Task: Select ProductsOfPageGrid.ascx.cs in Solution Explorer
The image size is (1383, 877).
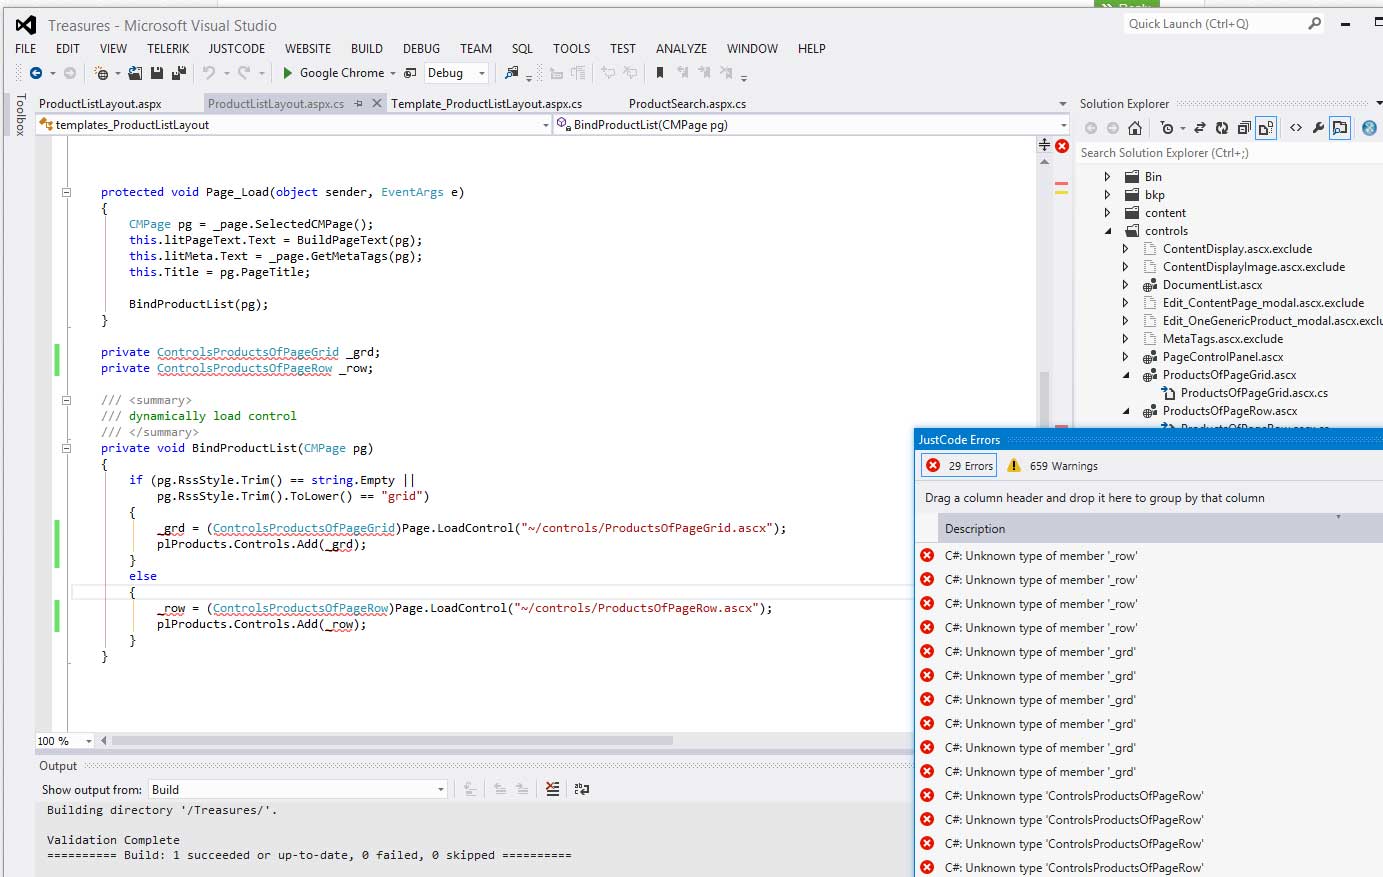Action: tap(1254, 393)
